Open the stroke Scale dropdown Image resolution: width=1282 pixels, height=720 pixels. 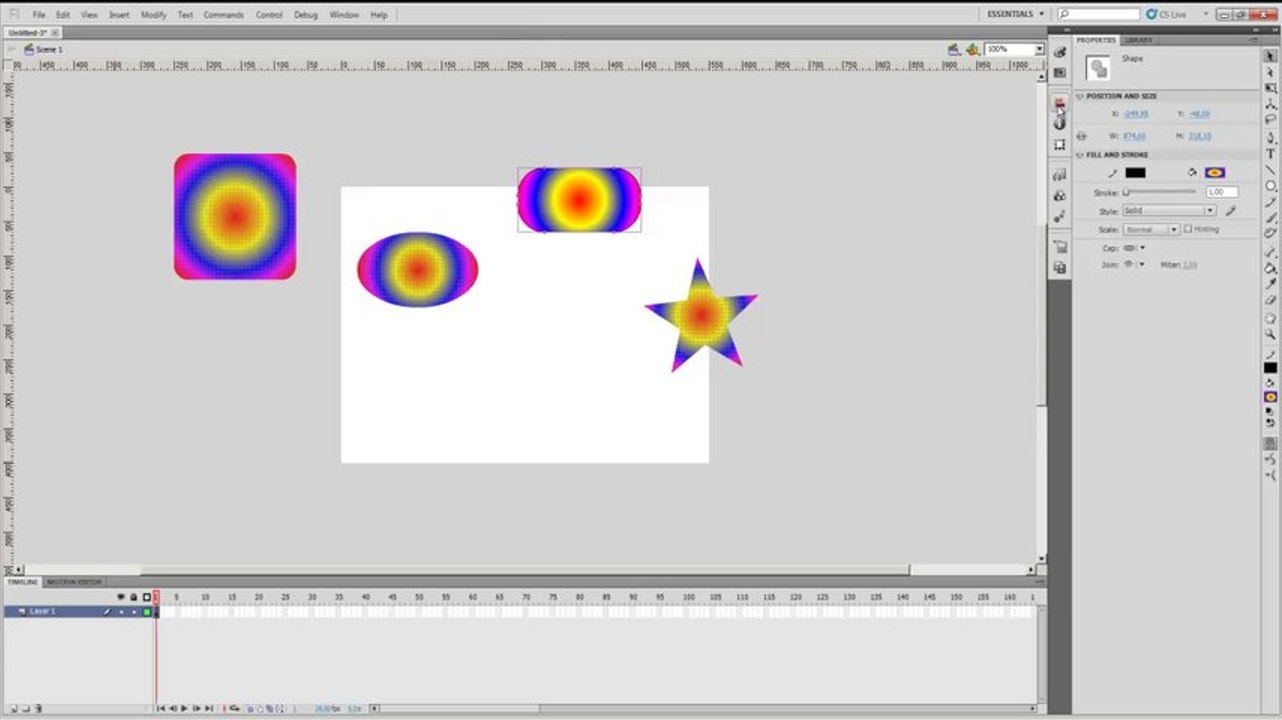point(1151,229)
